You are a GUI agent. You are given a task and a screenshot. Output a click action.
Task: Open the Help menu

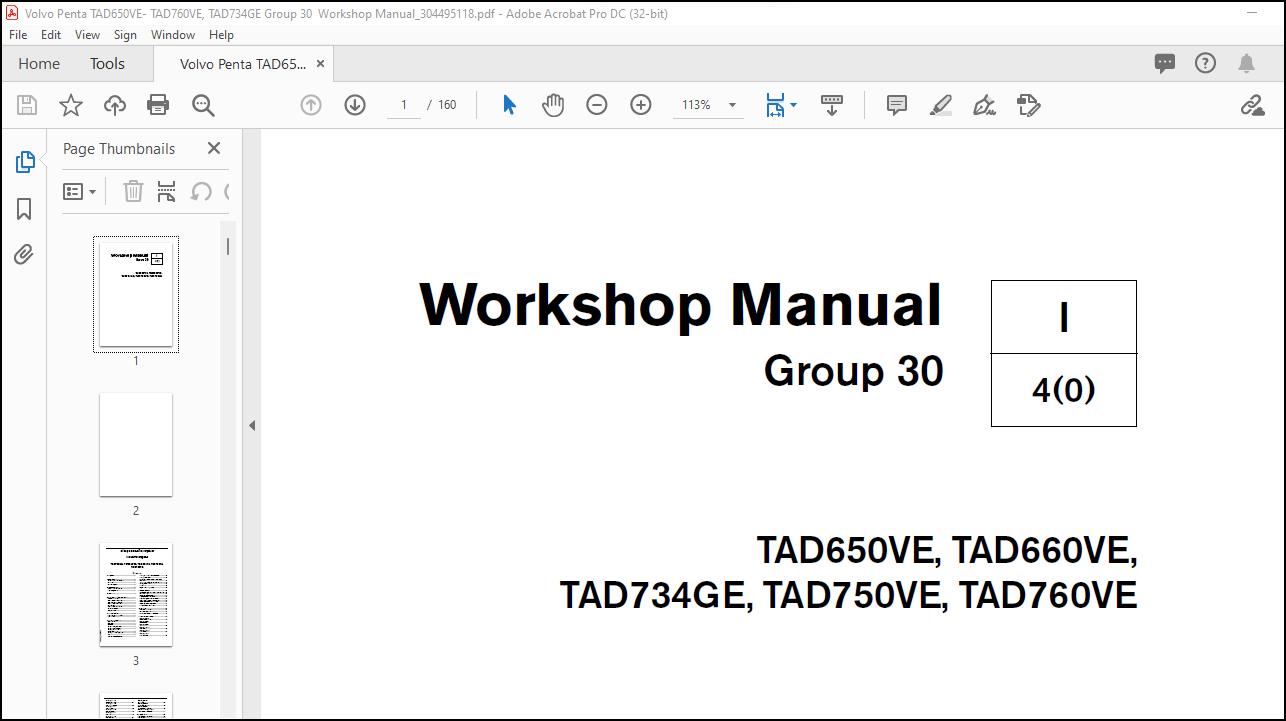point(221,34)
